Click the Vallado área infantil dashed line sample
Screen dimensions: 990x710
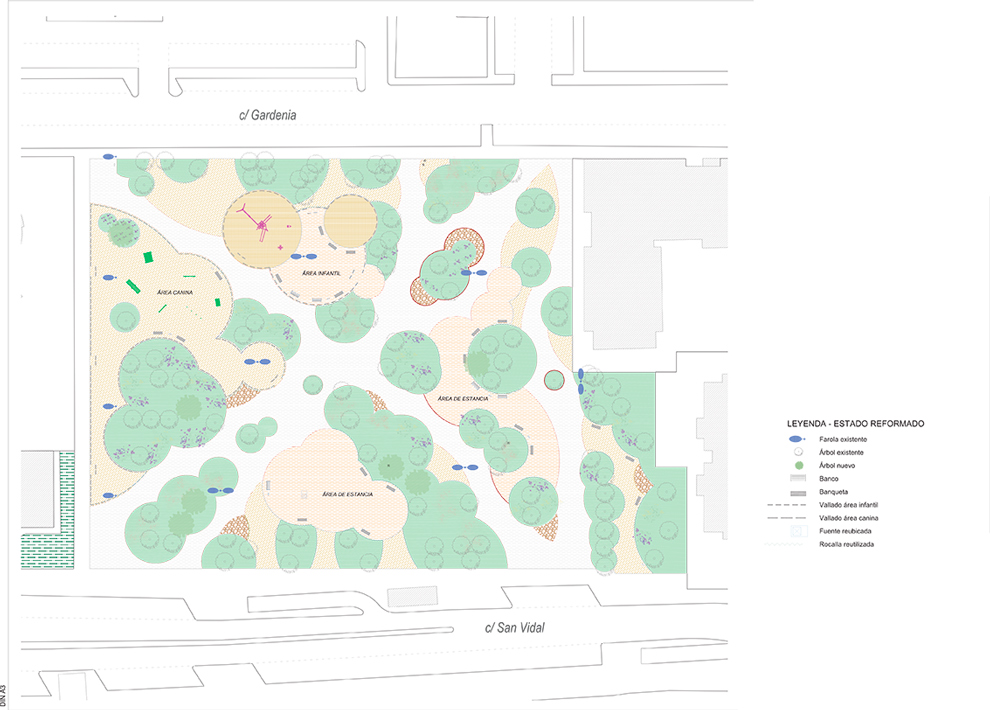(787, 505)
